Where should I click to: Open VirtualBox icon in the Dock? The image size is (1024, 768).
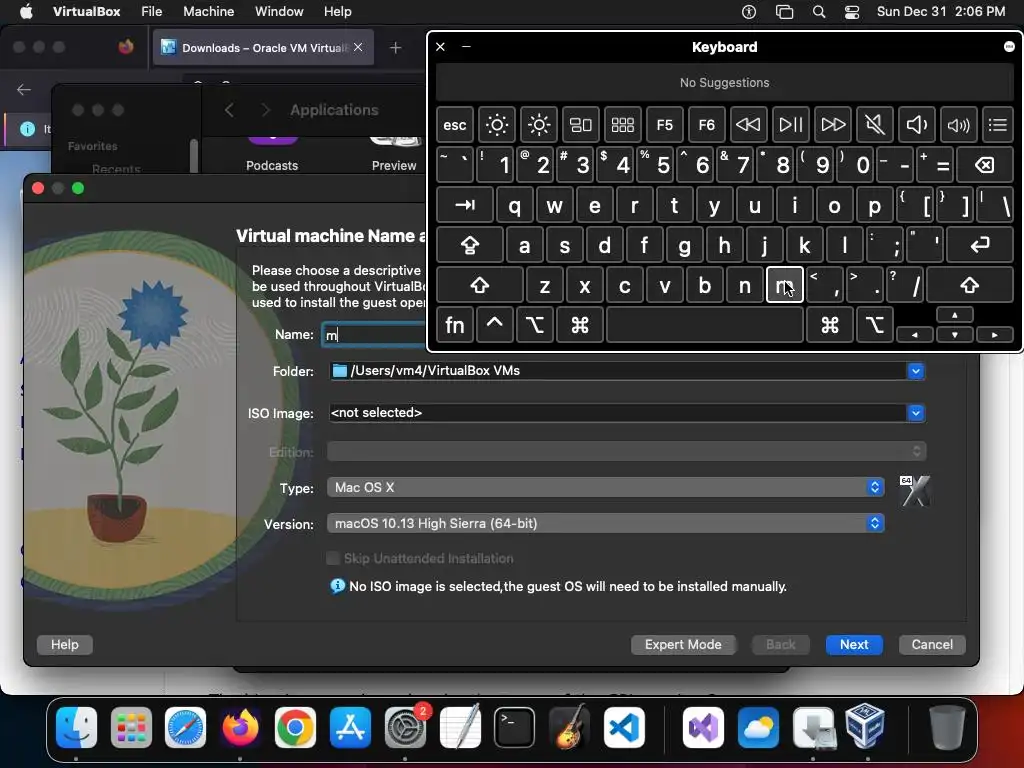click(866, 725)
